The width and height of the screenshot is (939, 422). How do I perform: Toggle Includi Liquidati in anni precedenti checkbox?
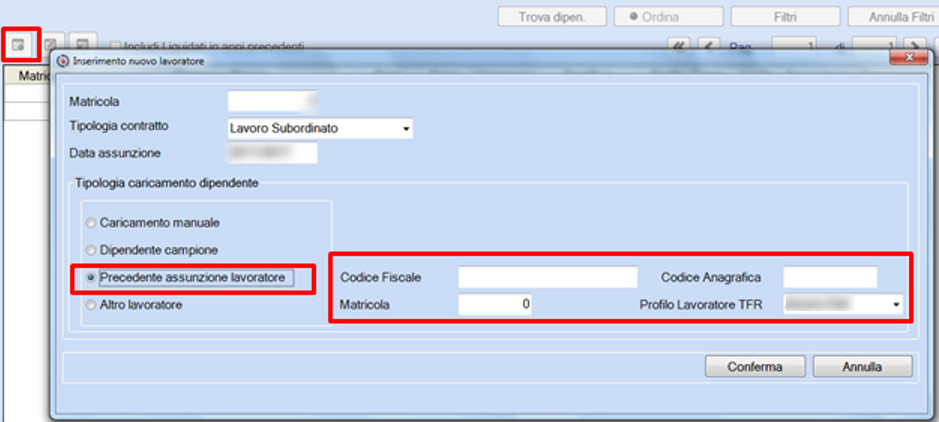[116, 46]
